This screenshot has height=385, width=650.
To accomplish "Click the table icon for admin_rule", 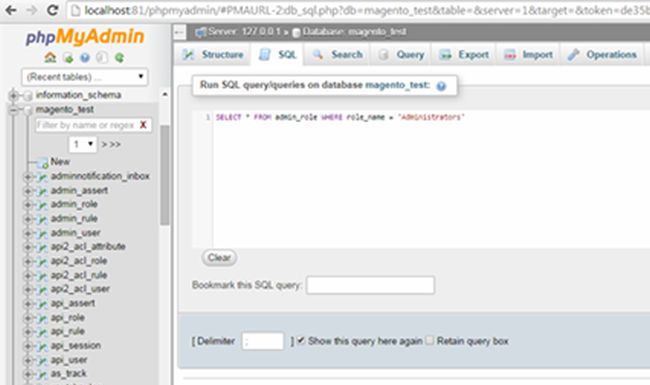I will tap(42, 219).
